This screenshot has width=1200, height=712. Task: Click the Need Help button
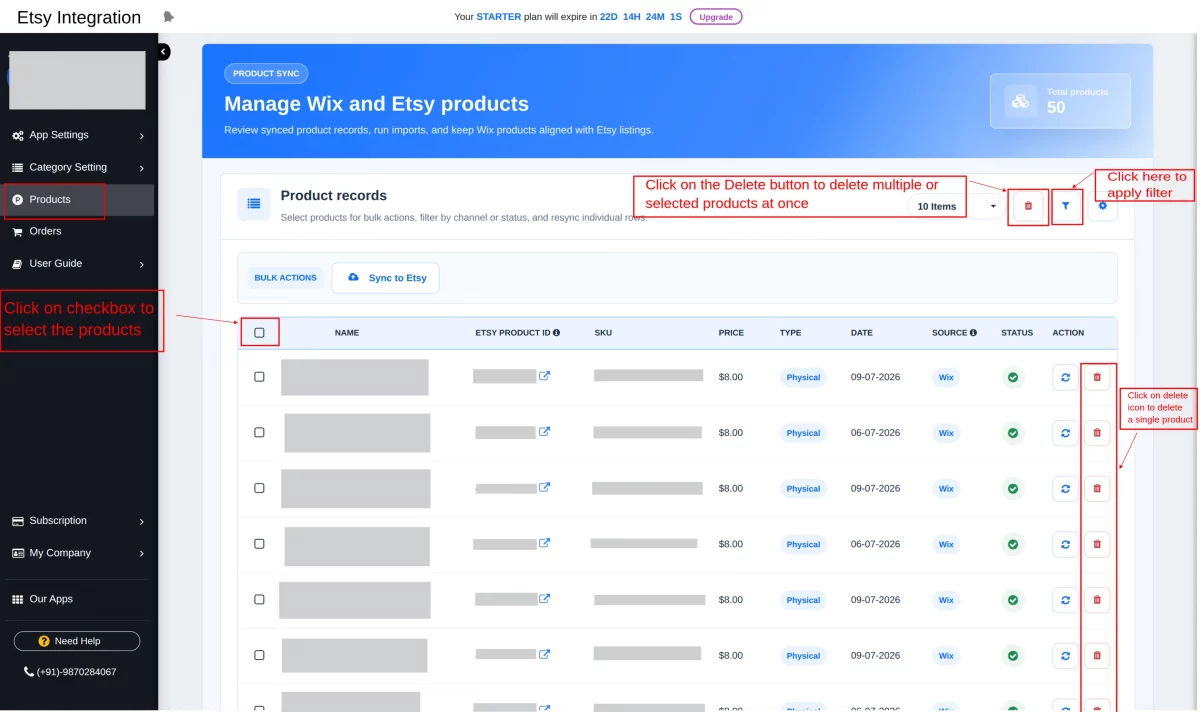point(77,641)
